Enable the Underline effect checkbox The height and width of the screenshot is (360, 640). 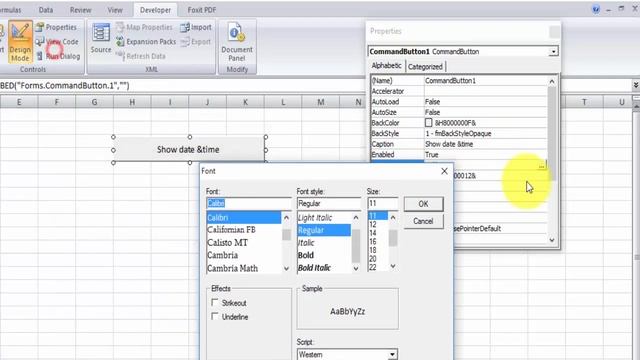(x=215, y=316)
